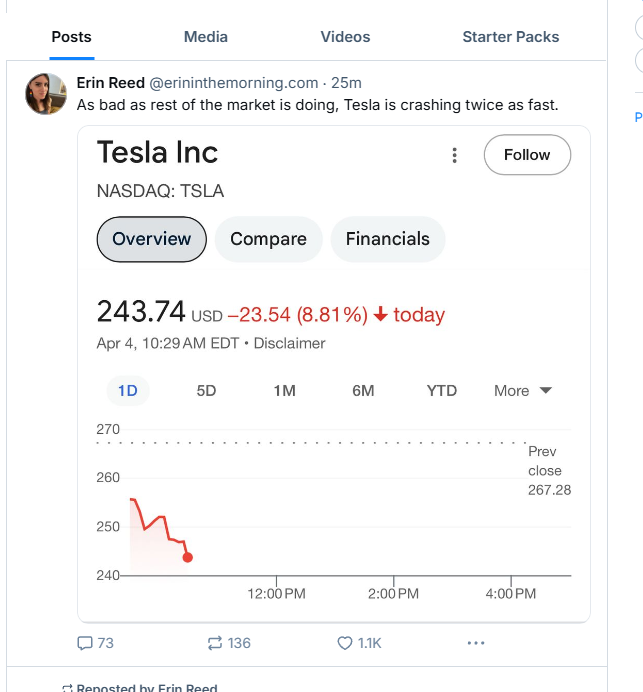643x692 pixels.
Task: Repost this Tesla post
Action: tap(214, 643)
